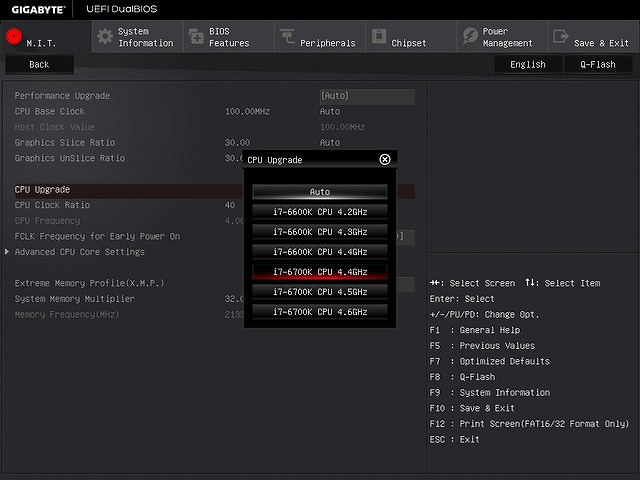Click the F5 Previous Values hint
The width and height of the screenshot is (640, 480).
(482, 346)
